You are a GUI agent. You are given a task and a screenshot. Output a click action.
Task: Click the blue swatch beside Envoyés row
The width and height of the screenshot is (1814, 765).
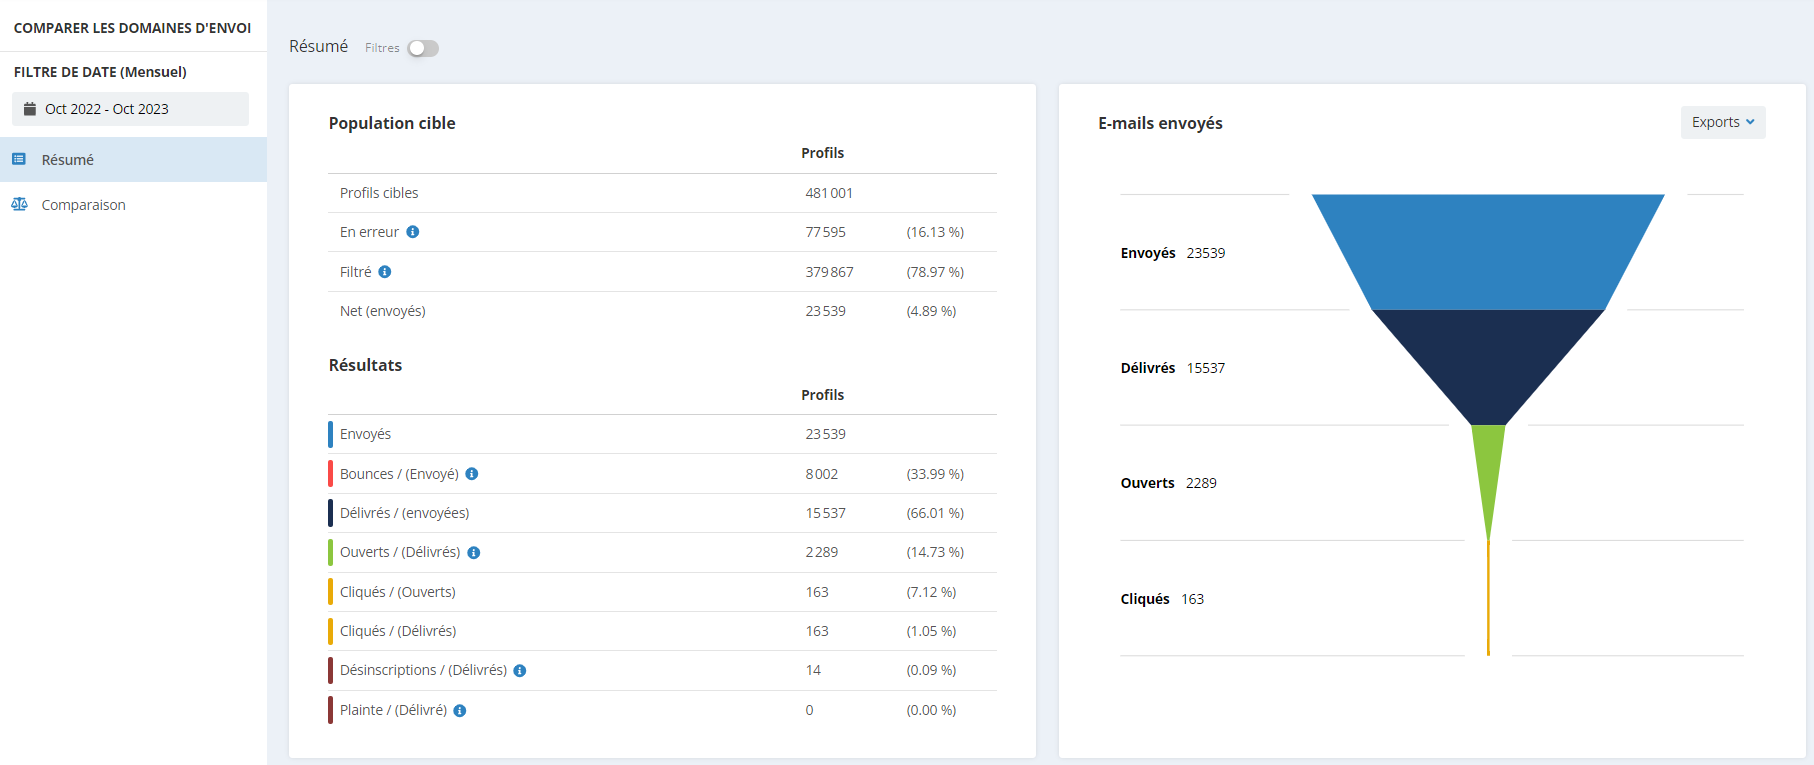point(330,434)
